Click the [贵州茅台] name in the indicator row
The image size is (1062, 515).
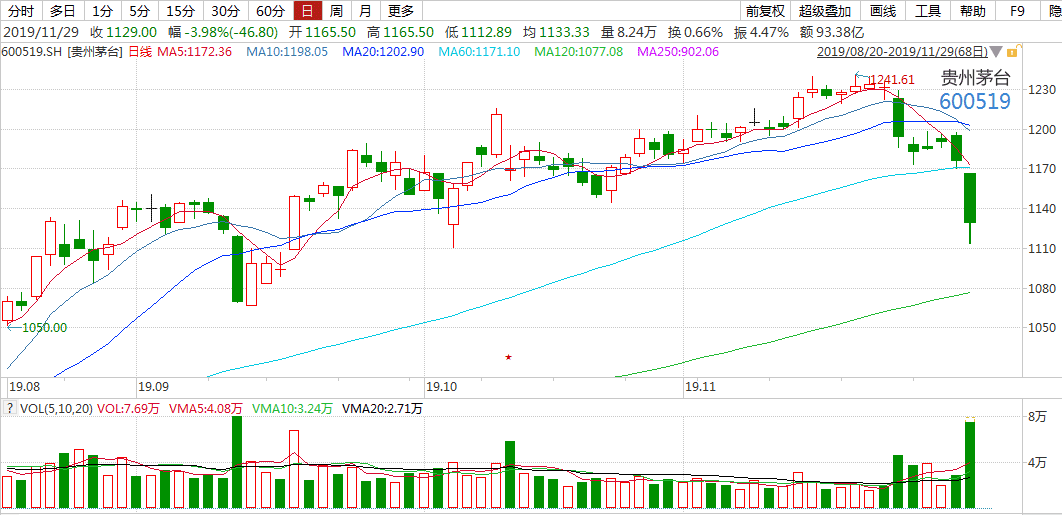[95, 52]
